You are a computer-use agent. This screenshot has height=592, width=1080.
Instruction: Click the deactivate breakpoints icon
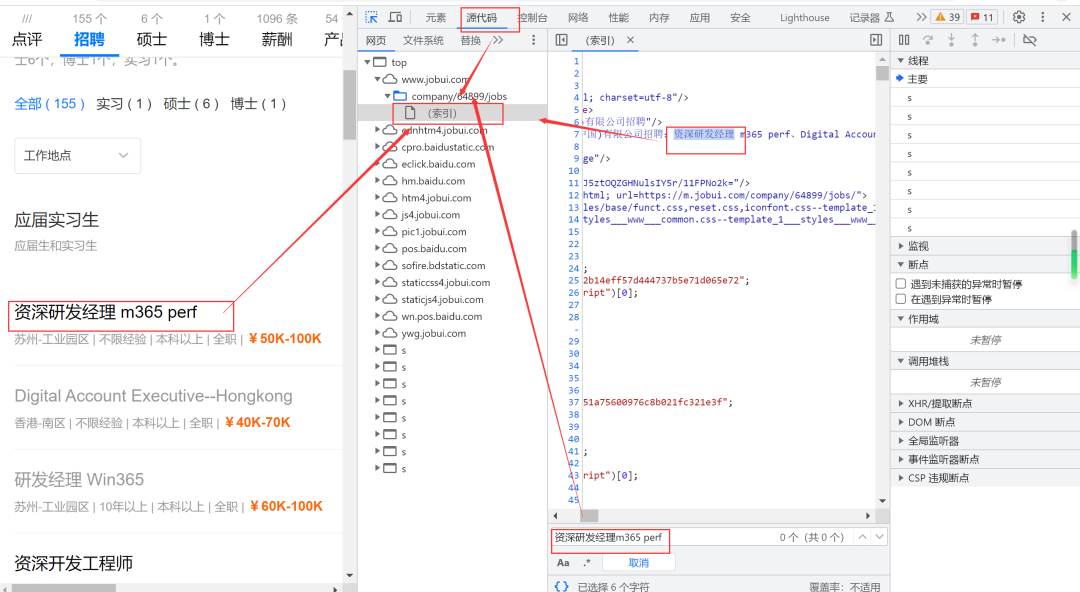click(x=1030, y=40)
